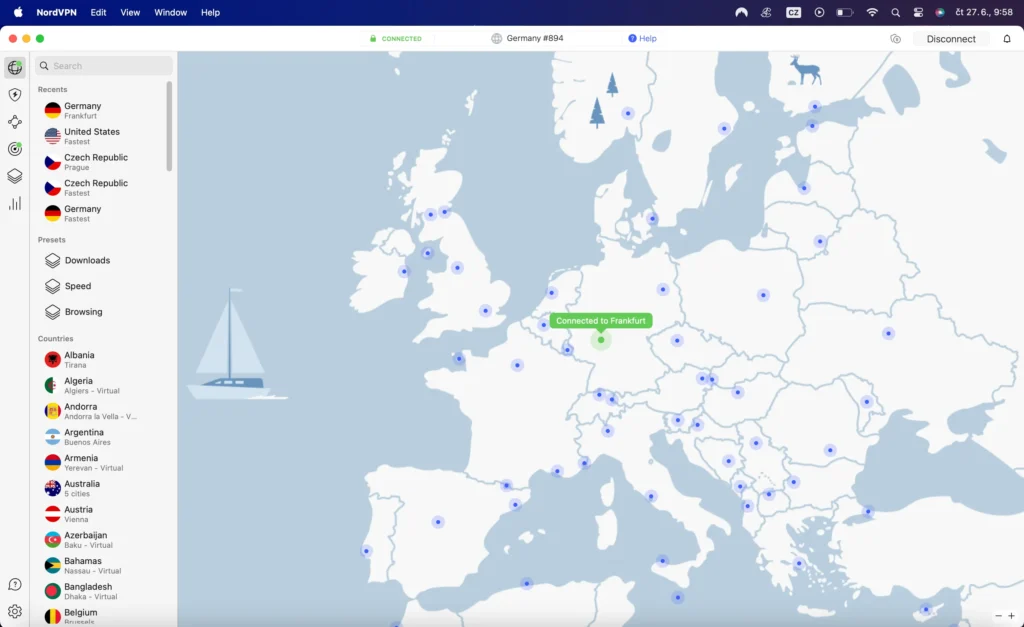Open Threat Protection shield icon in sidebar
This screenshot has height=627, width=1024.
click(x=14, y=95)
